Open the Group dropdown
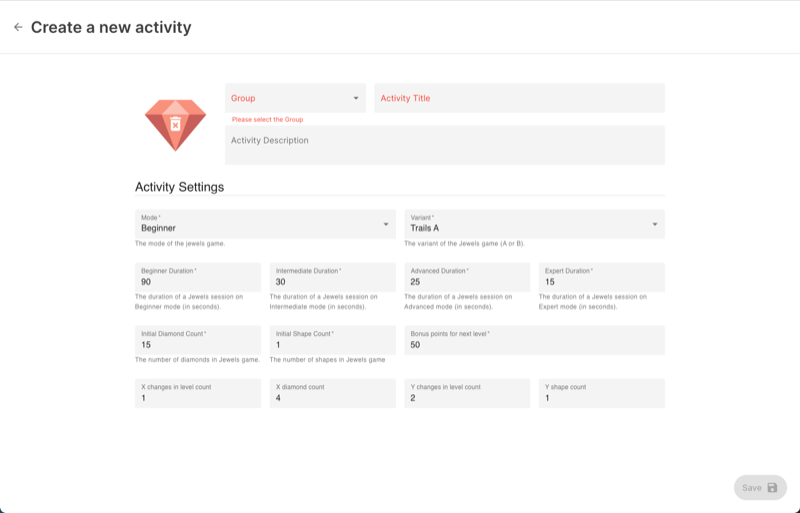The width and height of the screenshot is (800, 513). point(295,98)
